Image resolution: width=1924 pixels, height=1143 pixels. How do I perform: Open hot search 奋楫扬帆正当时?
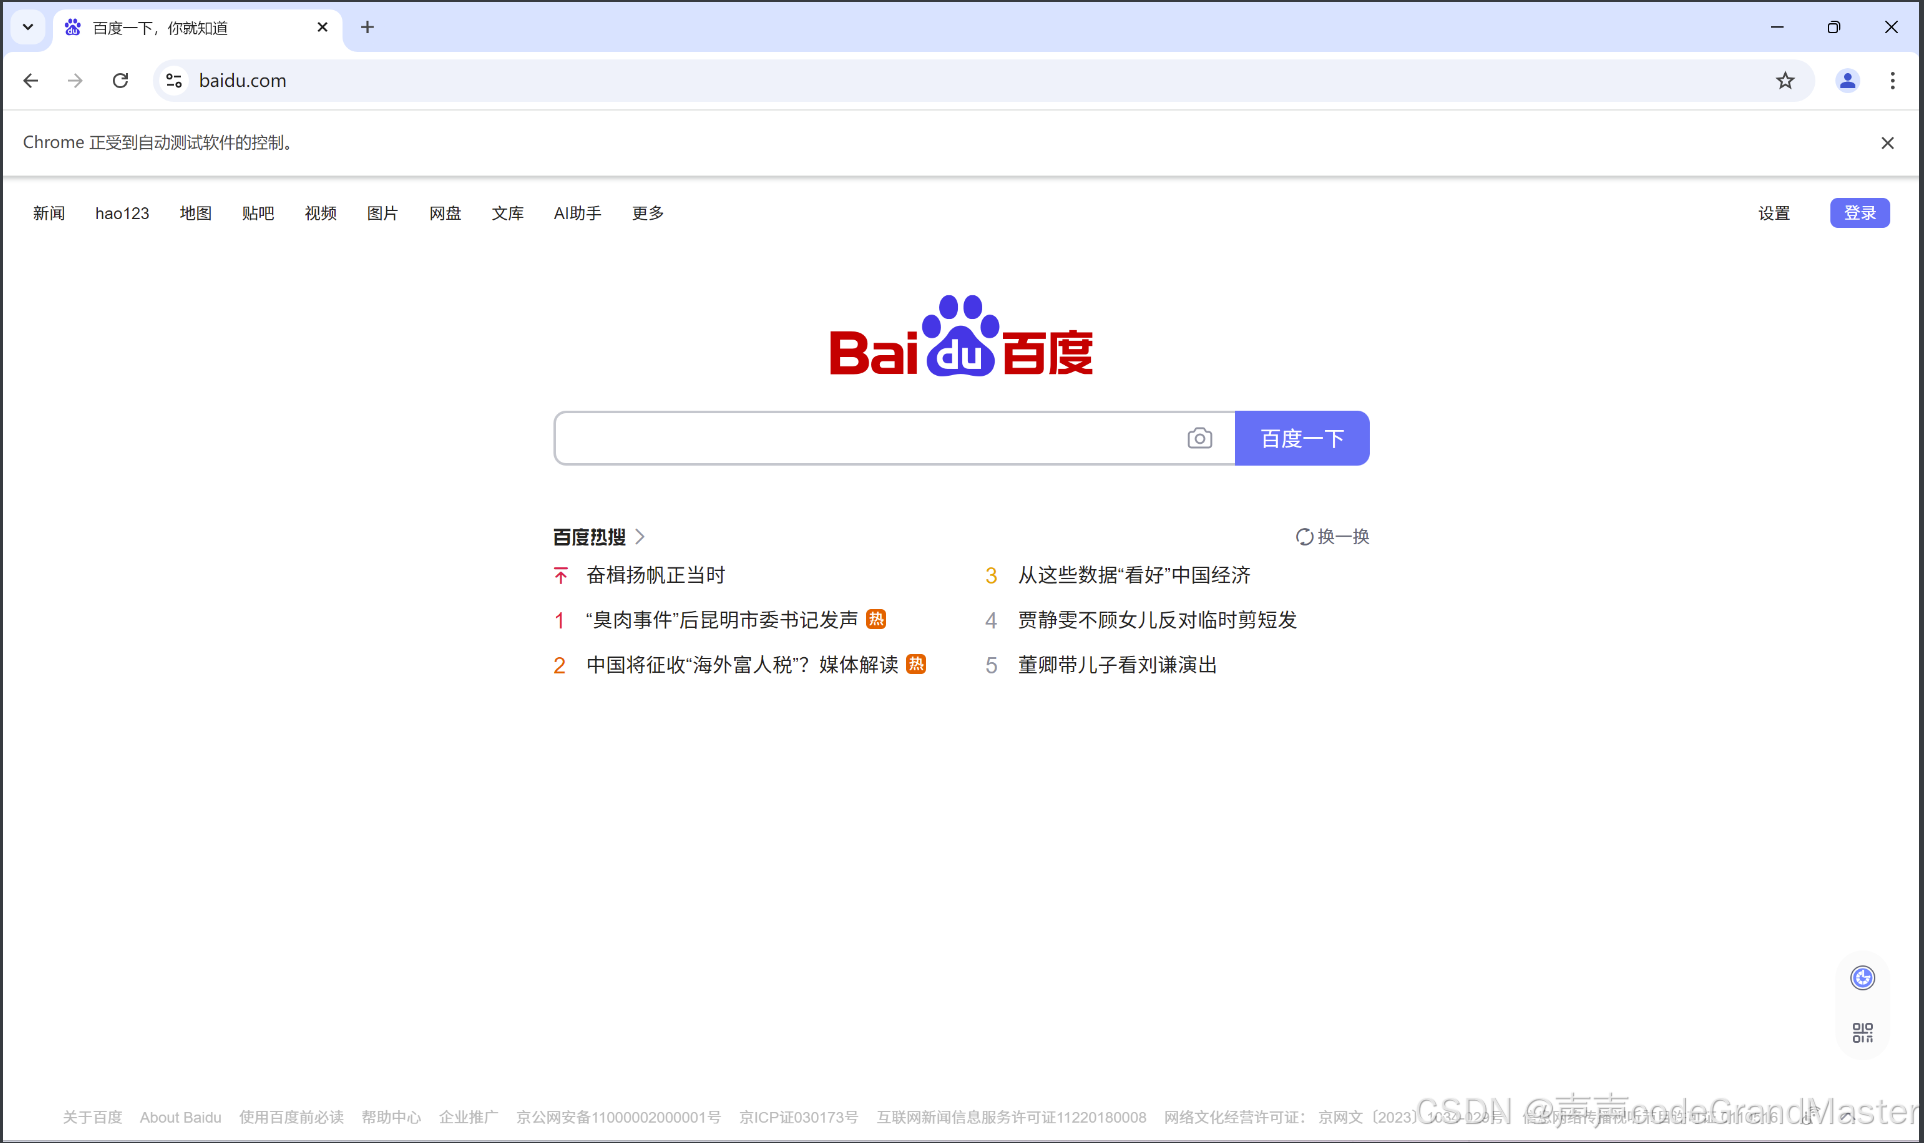[655, 575]
